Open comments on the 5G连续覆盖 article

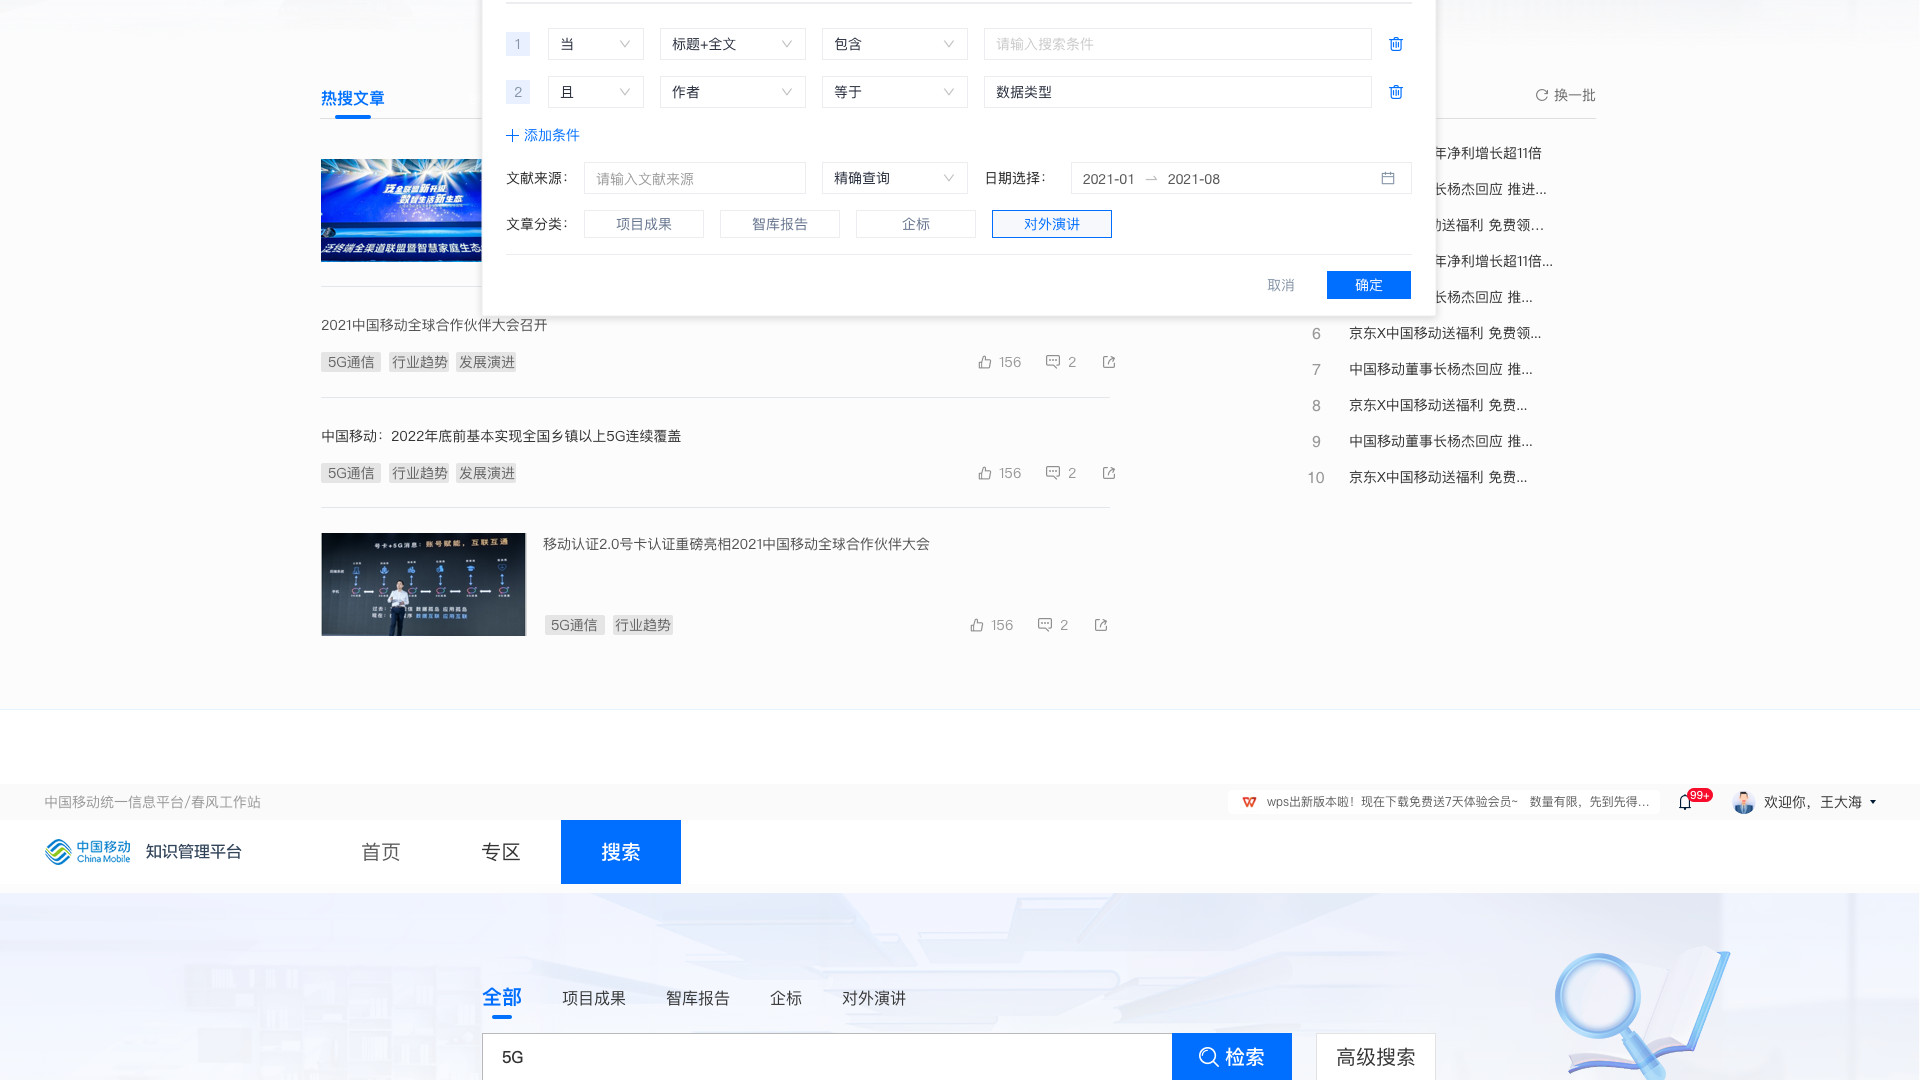[x=1054, y=472]
